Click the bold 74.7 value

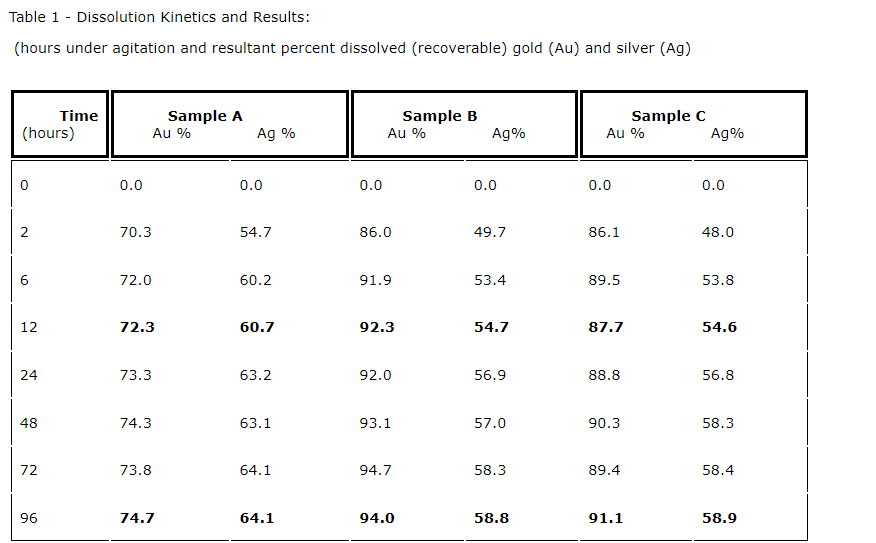point(137,518)
